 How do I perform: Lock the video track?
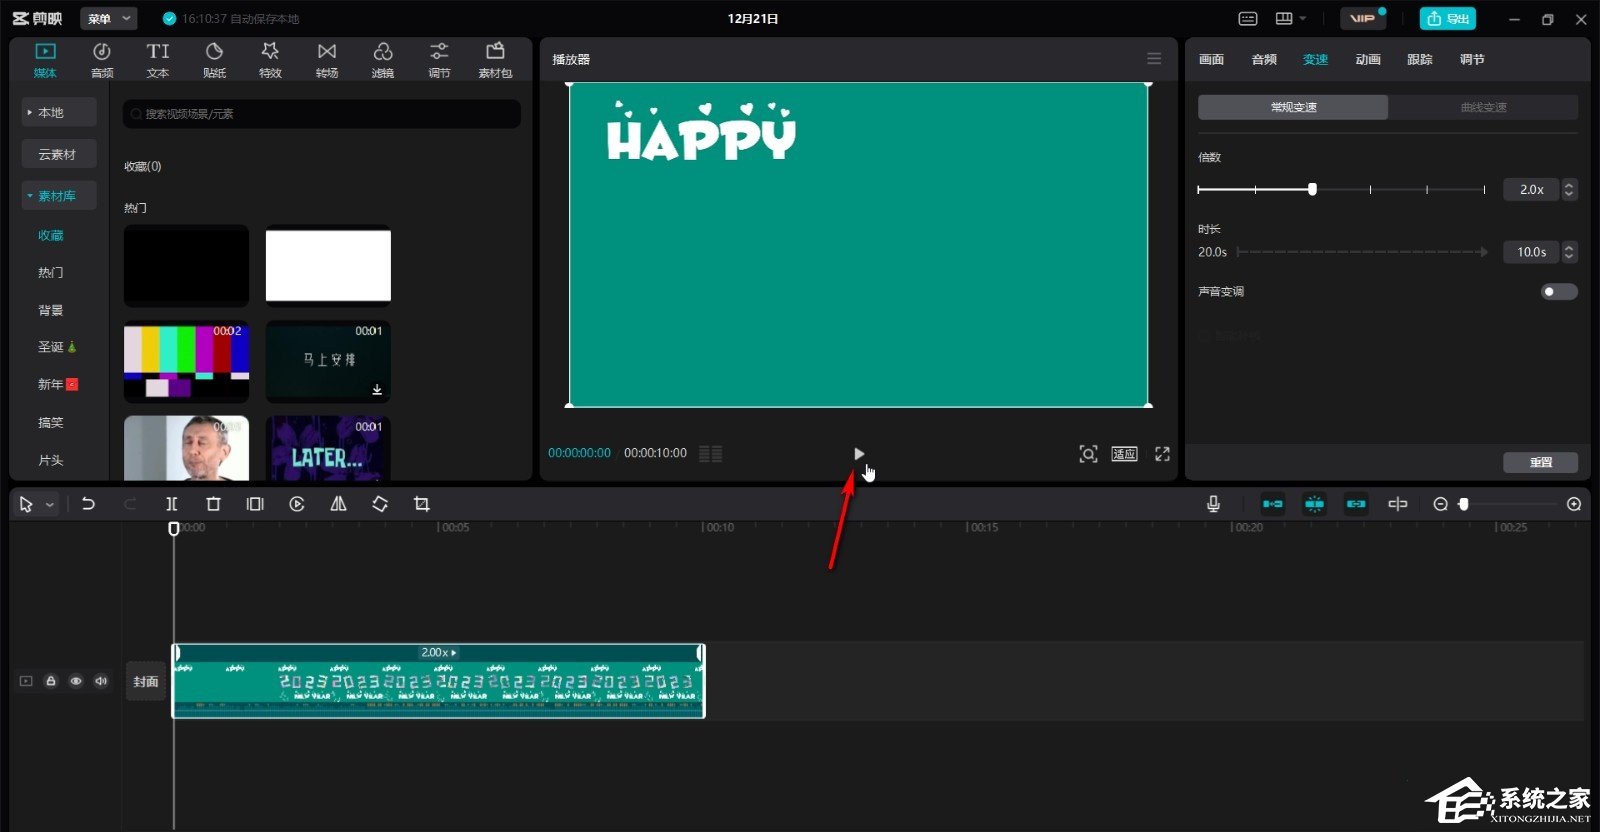click(51, 681)
